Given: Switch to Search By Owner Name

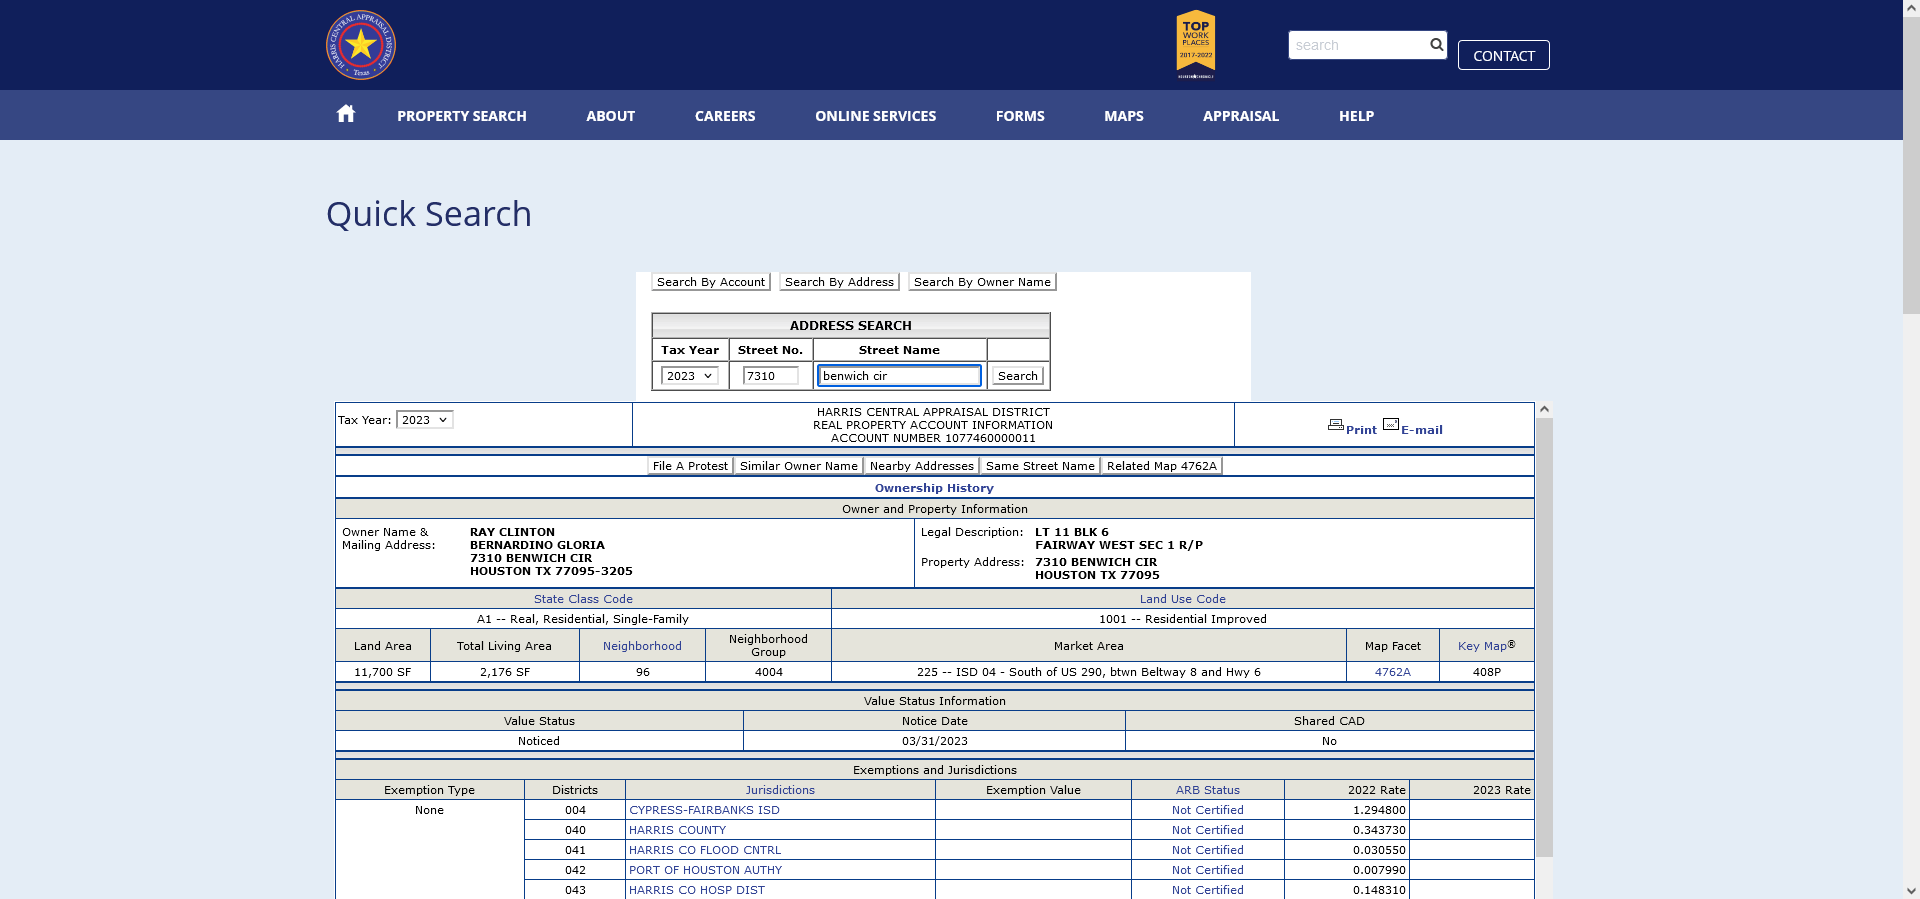Looking at the screenshot, I should coord(982,282).
